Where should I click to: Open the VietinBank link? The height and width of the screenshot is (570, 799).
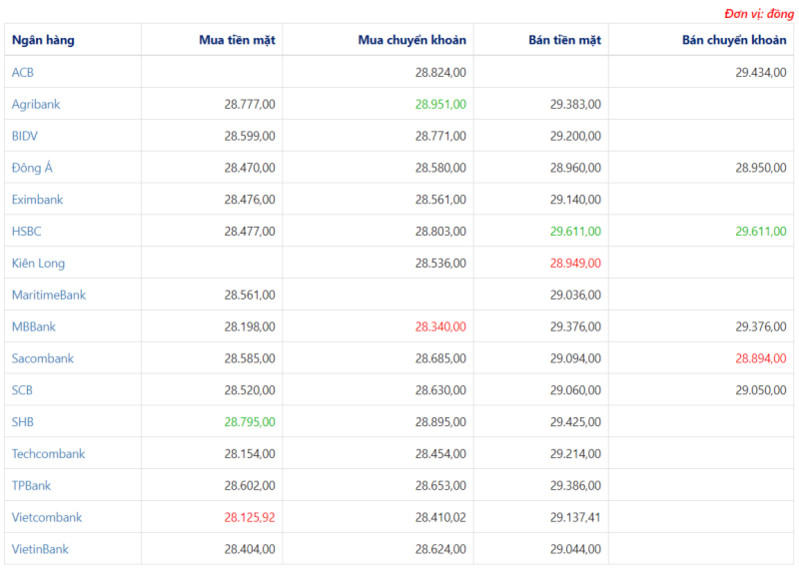(40, 549)
